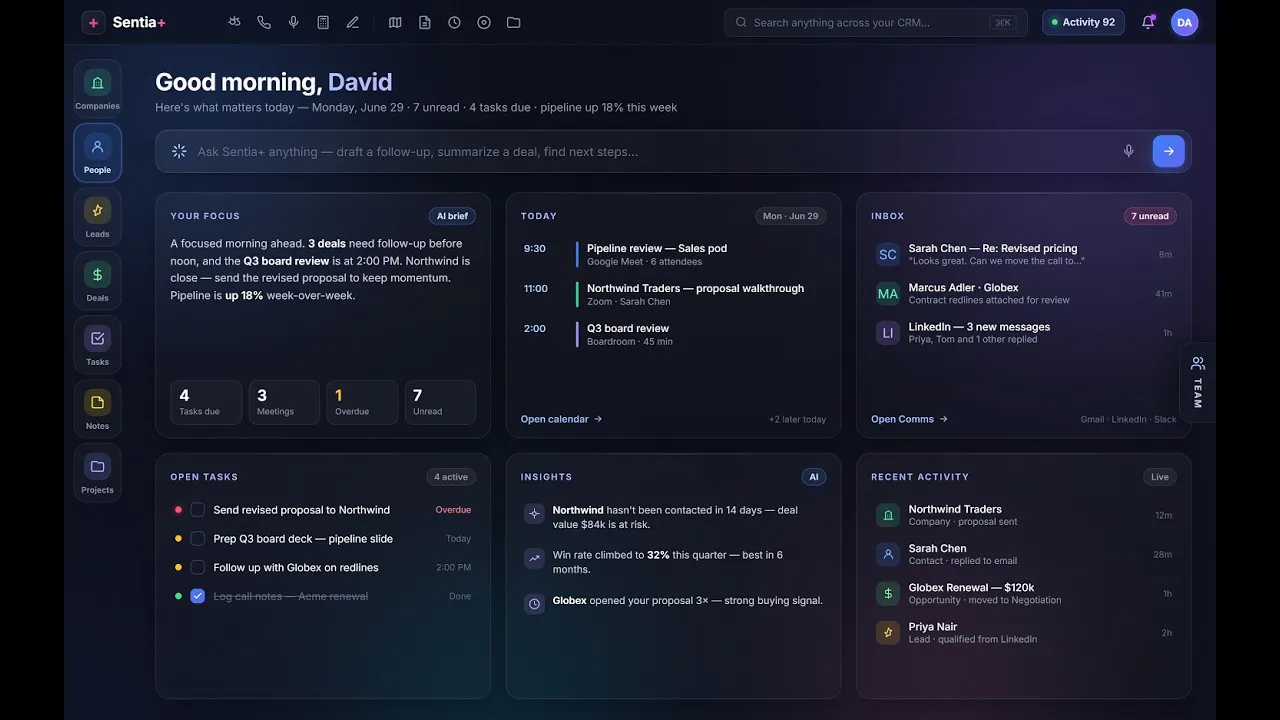Uncheck the Log call notes task

pyautogui.click(x=198, y=596)
